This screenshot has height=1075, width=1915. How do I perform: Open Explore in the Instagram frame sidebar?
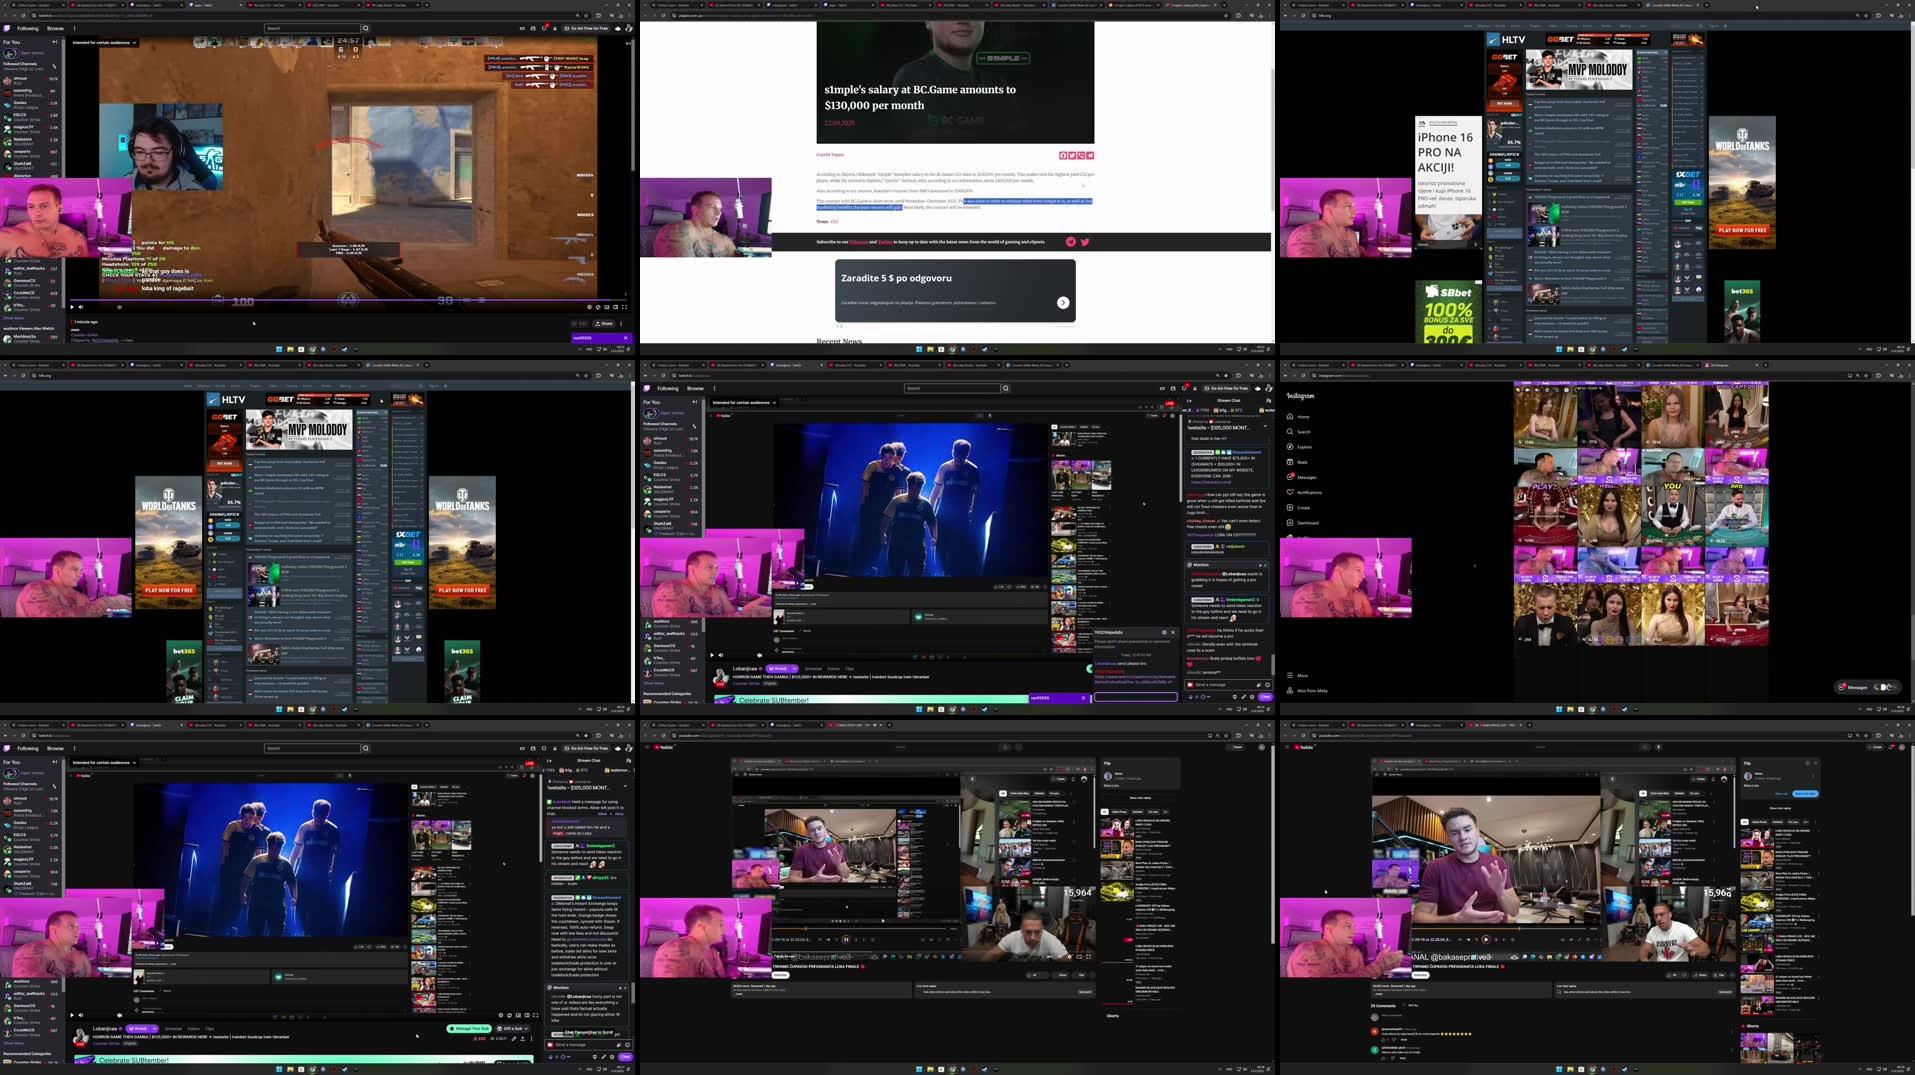pos(1299,446)
